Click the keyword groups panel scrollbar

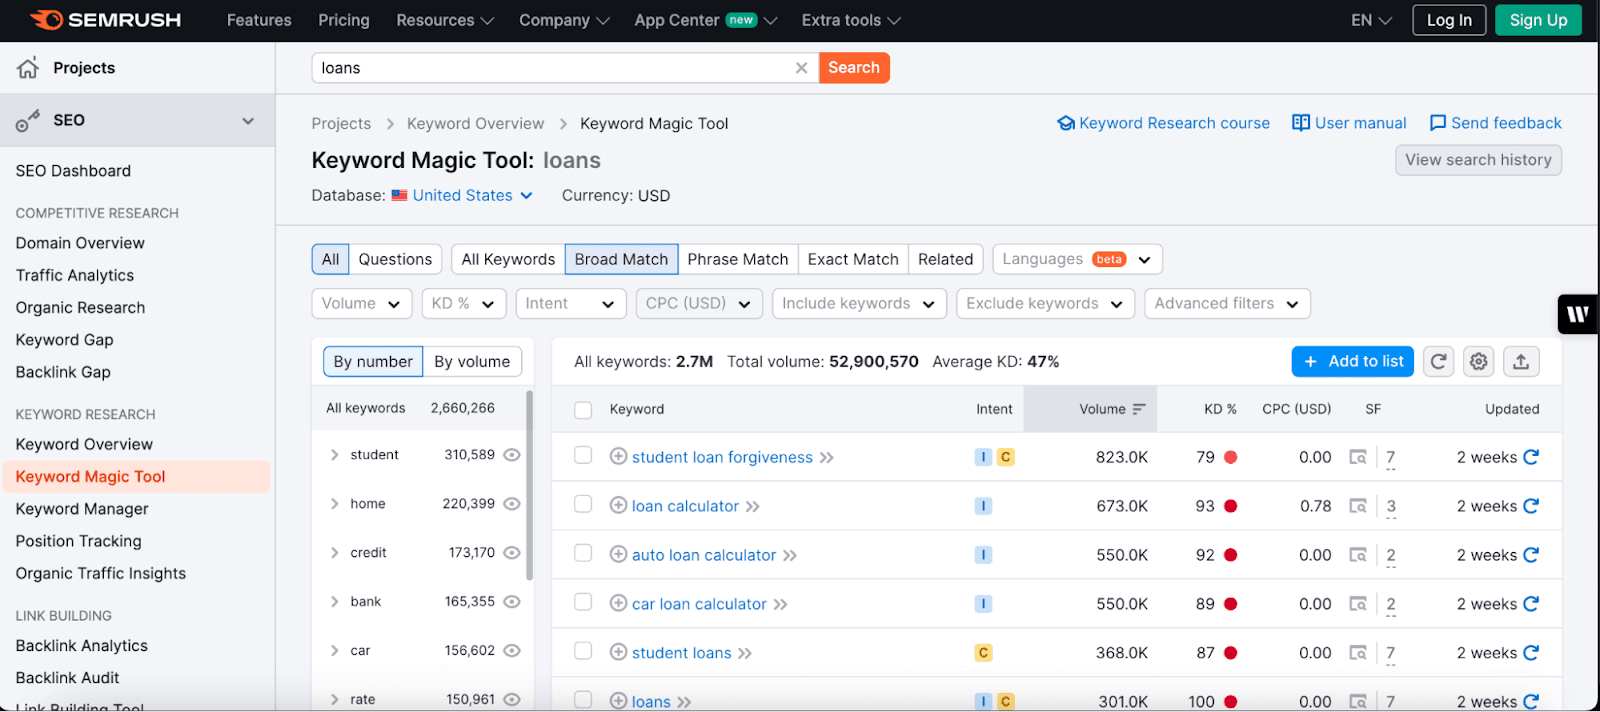pyautogui.click(x=529, y=485)
